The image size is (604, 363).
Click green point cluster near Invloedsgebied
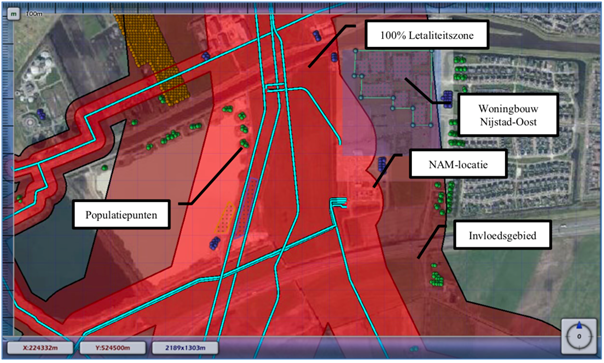coord(436,277)
